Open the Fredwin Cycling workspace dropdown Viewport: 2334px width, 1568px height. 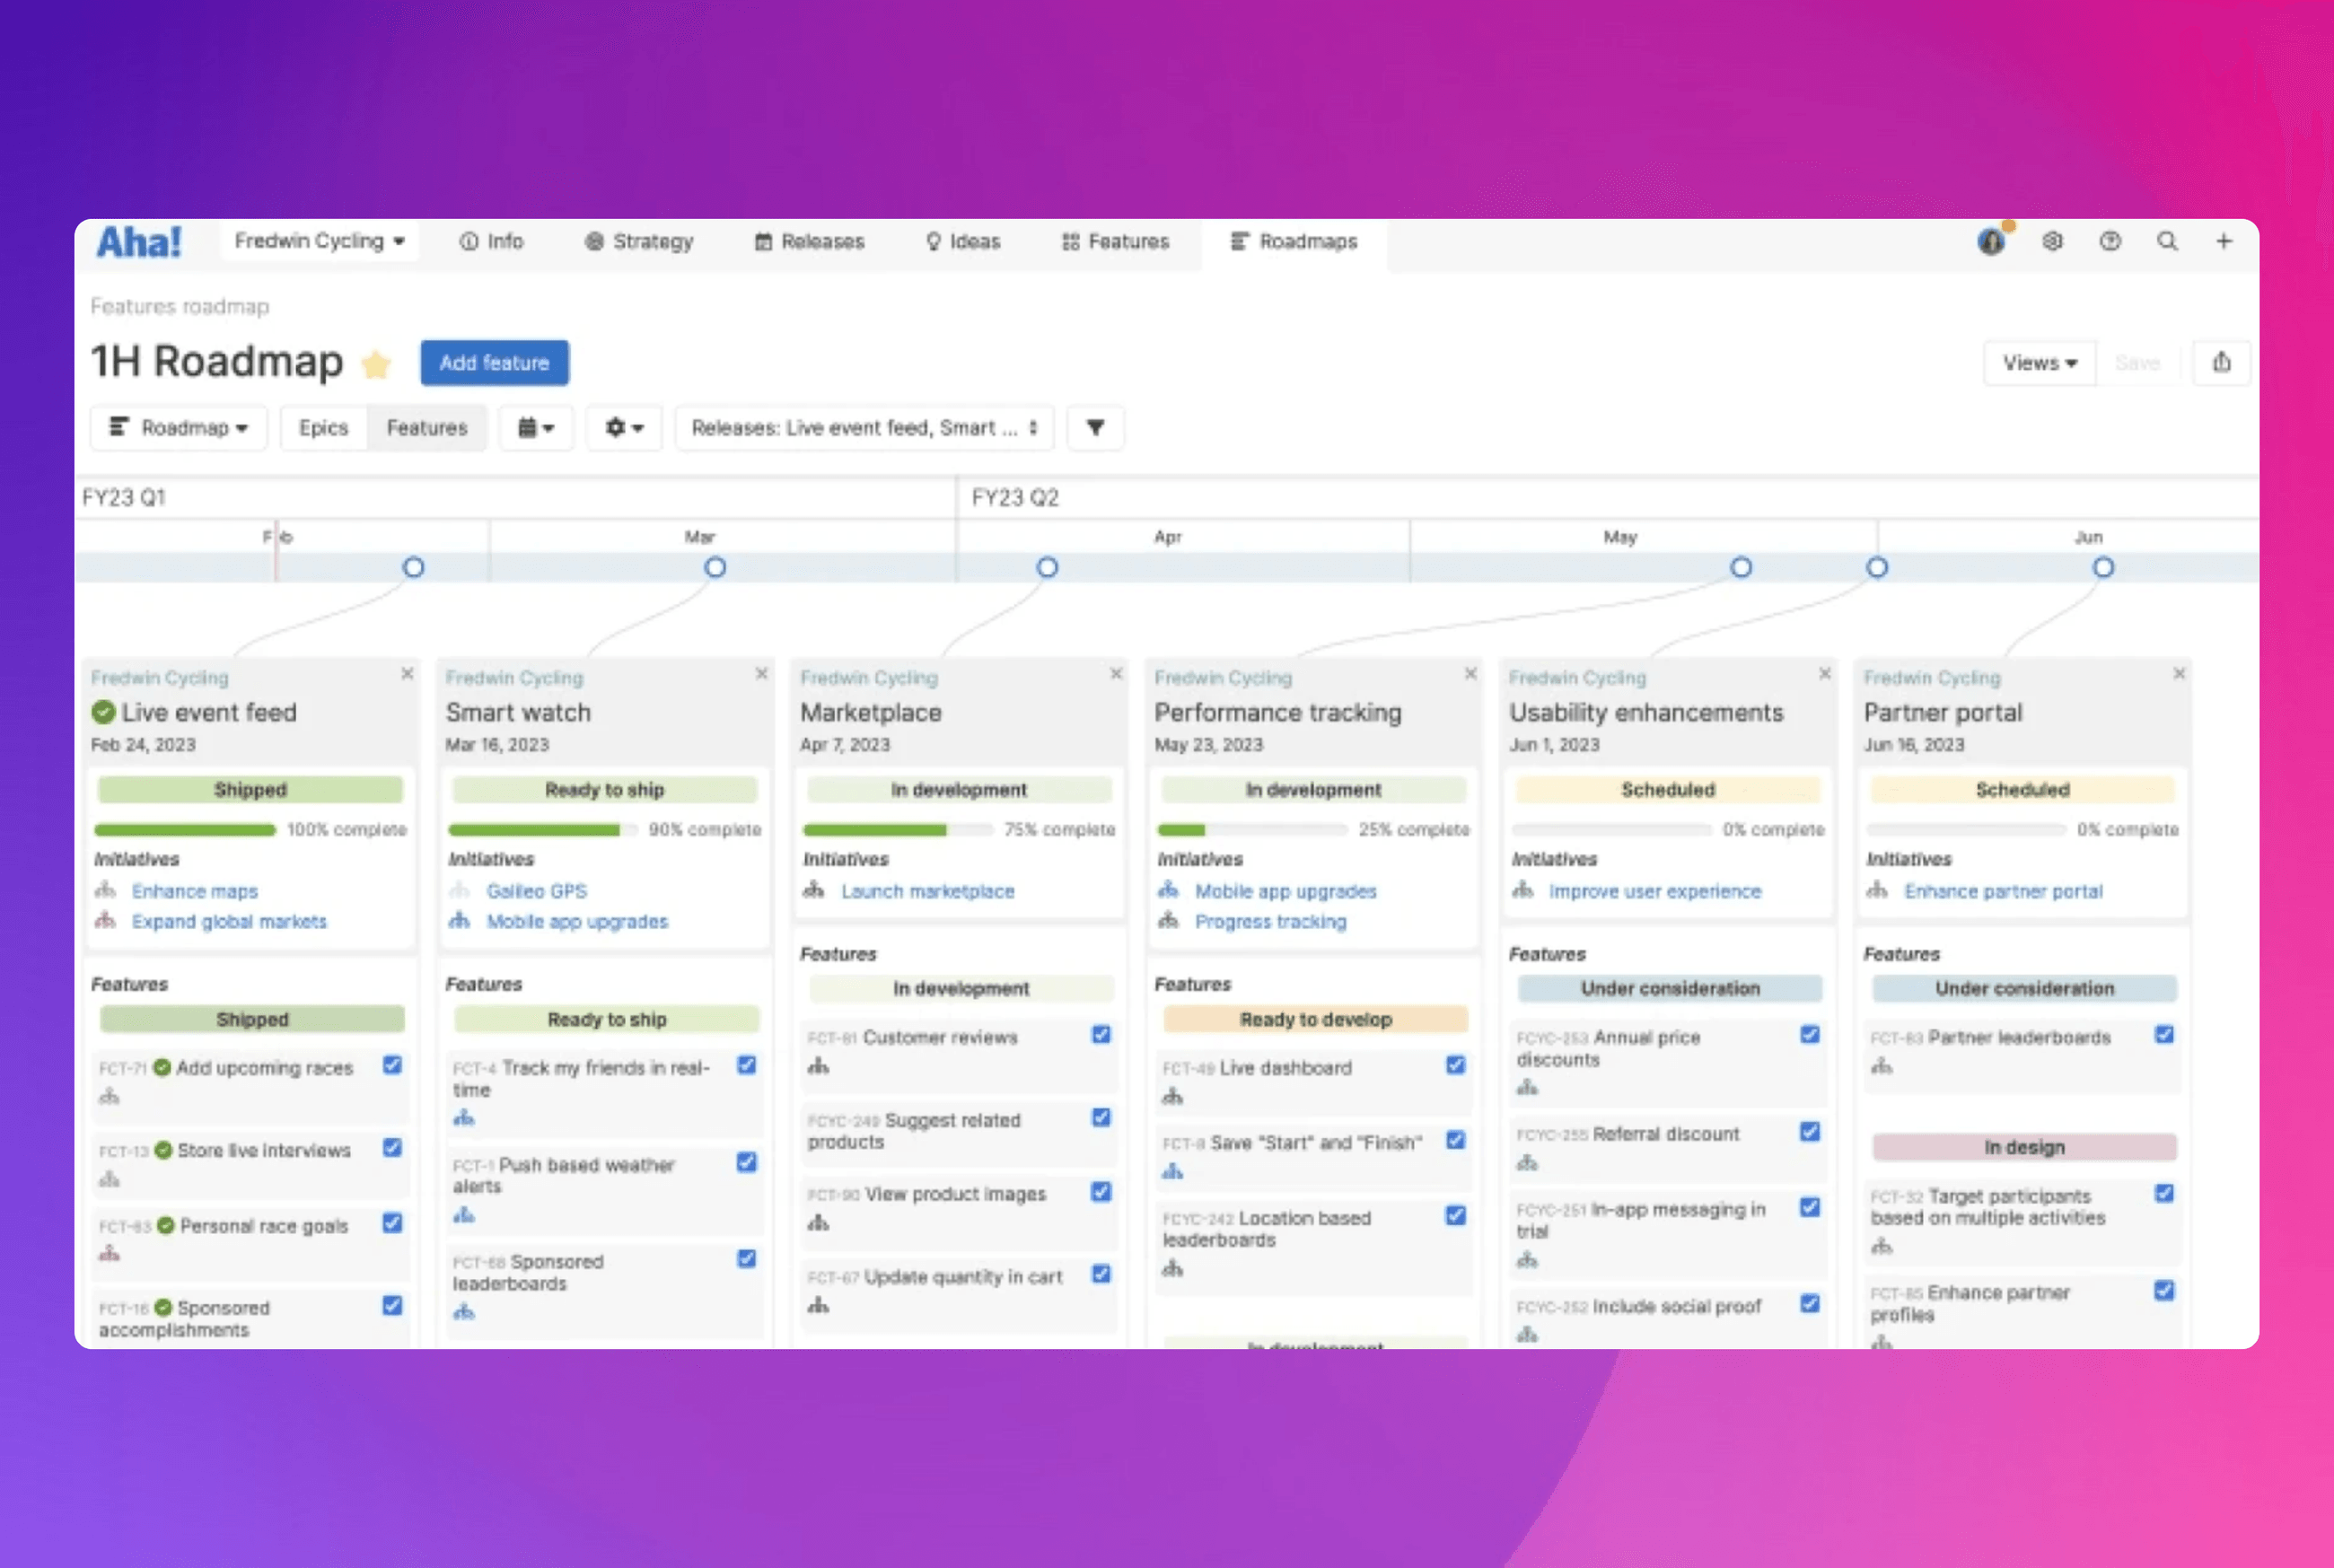coord(318,240)
